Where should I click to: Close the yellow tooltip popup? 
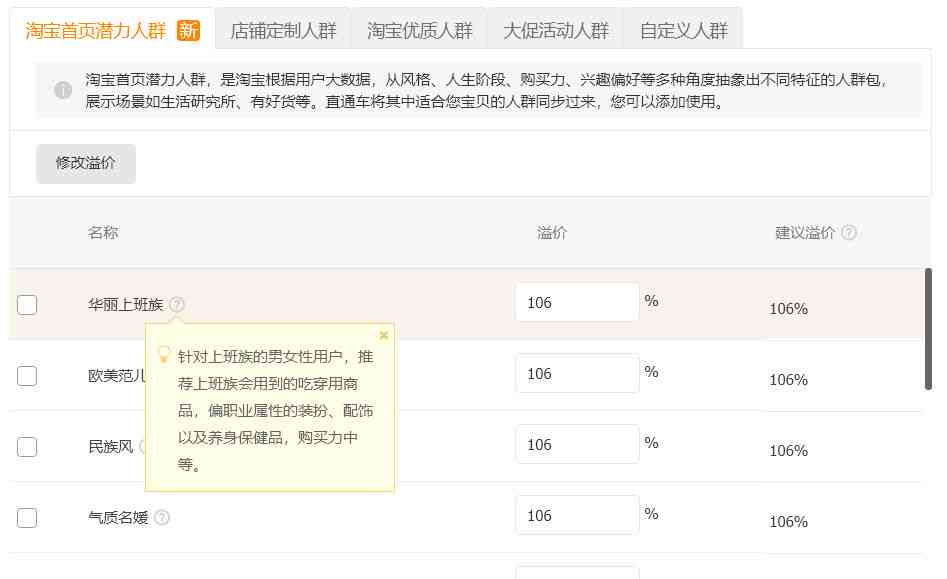pyautogui.click(x=384, y=335)
